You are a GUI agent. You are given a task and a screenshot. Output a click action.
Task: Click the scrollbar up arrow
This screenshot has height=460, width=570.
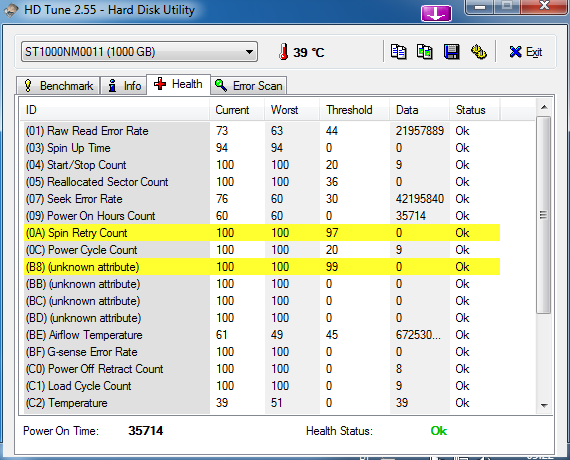pos(544,107)
